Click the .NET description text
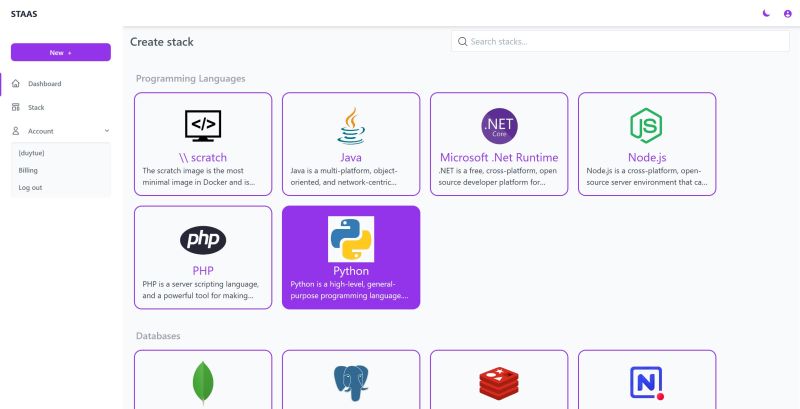800x409 pixels. point(497,176)
